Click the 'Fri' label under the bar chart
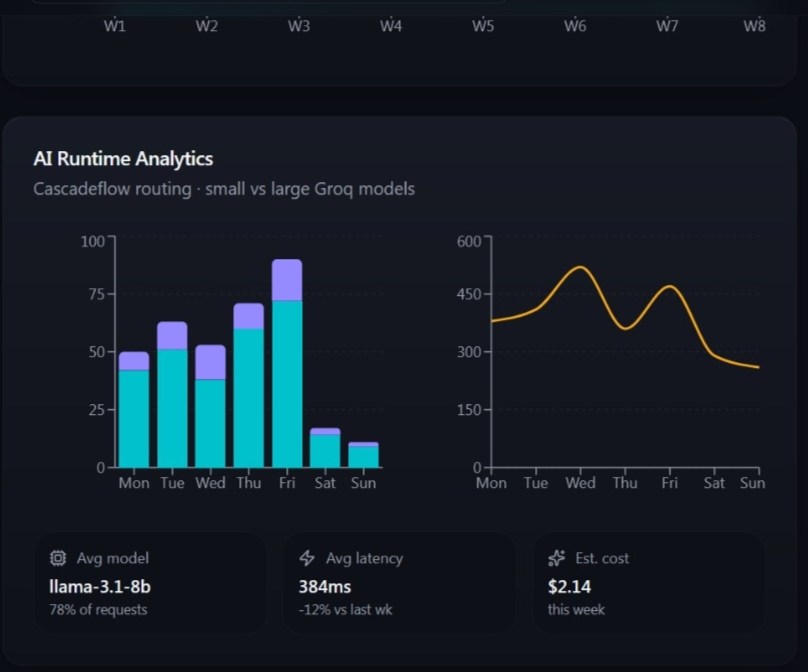The width and height of the screenshot is (808, 672). pos(287,483)
